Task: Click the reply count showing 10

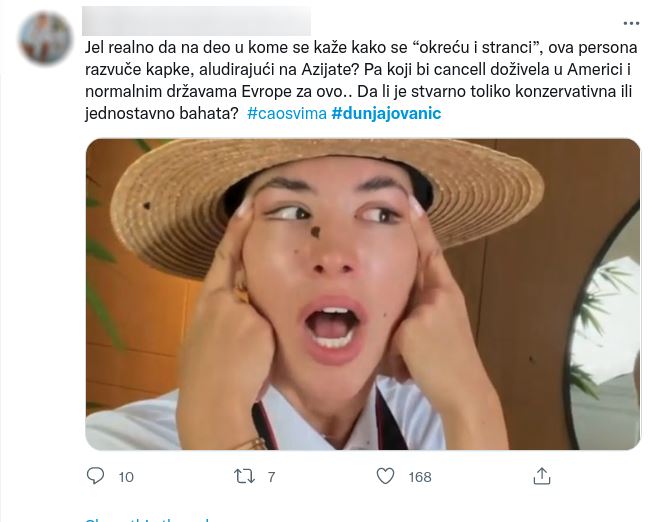Action: pyautogui.click(x=126, y=477)
